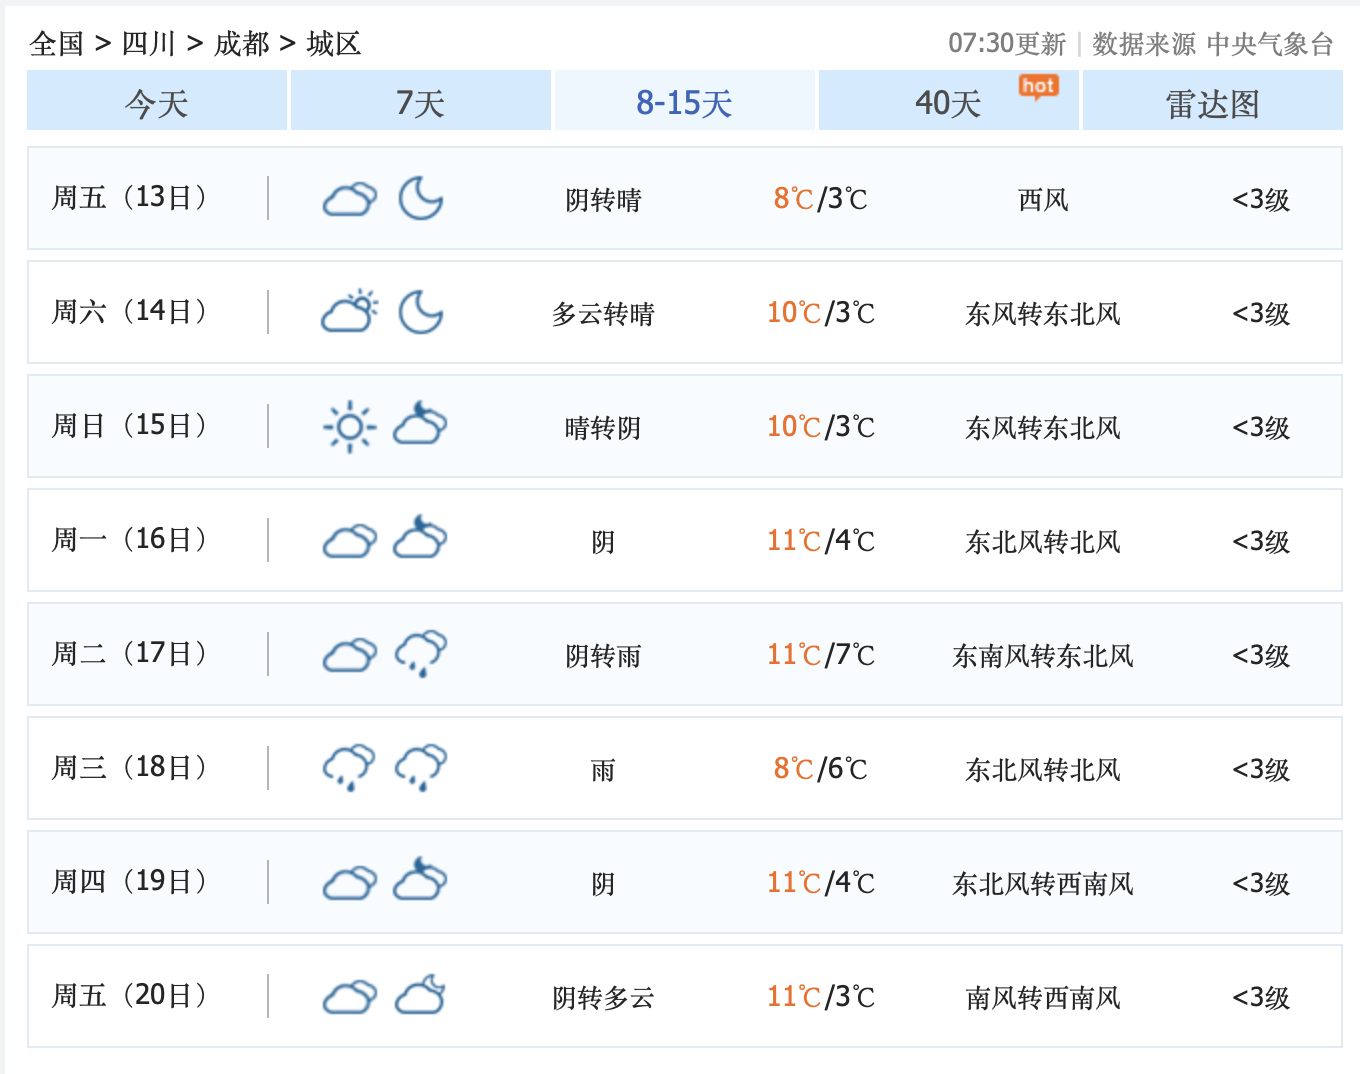Select the 周二（17日）date label

pyautogui.click(x=131, y=654)
